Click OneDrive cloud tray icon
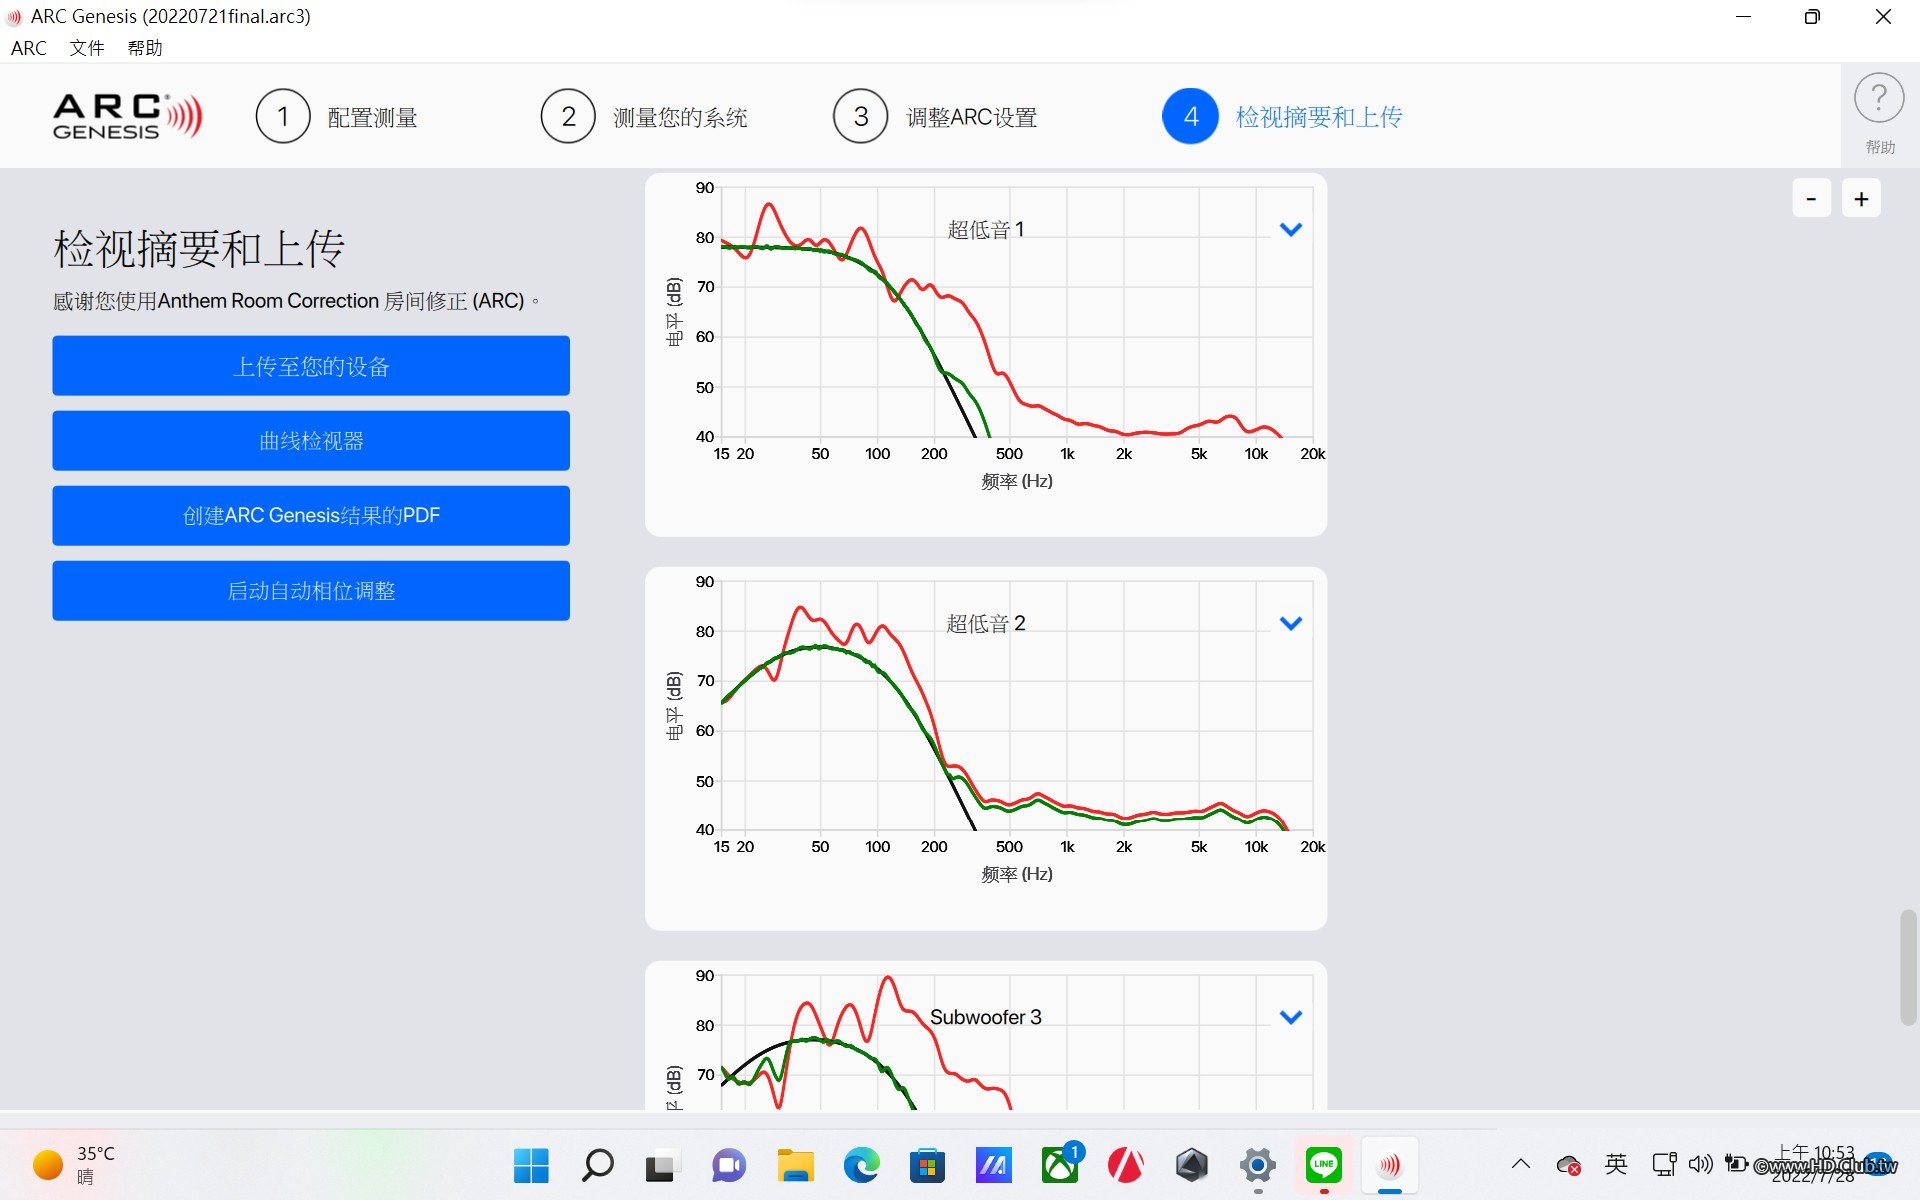Screen dimensions: 1920x1200 click(1568, 1165)
